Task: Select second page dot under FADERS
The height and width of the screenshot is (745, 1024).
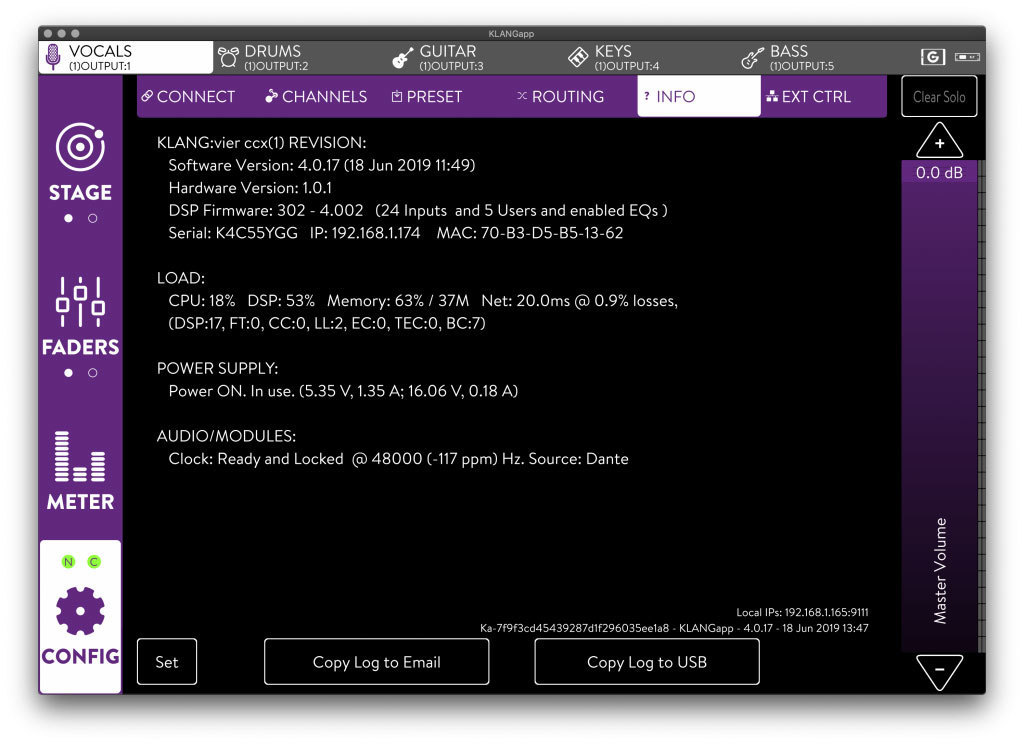Action: point(93,373)
